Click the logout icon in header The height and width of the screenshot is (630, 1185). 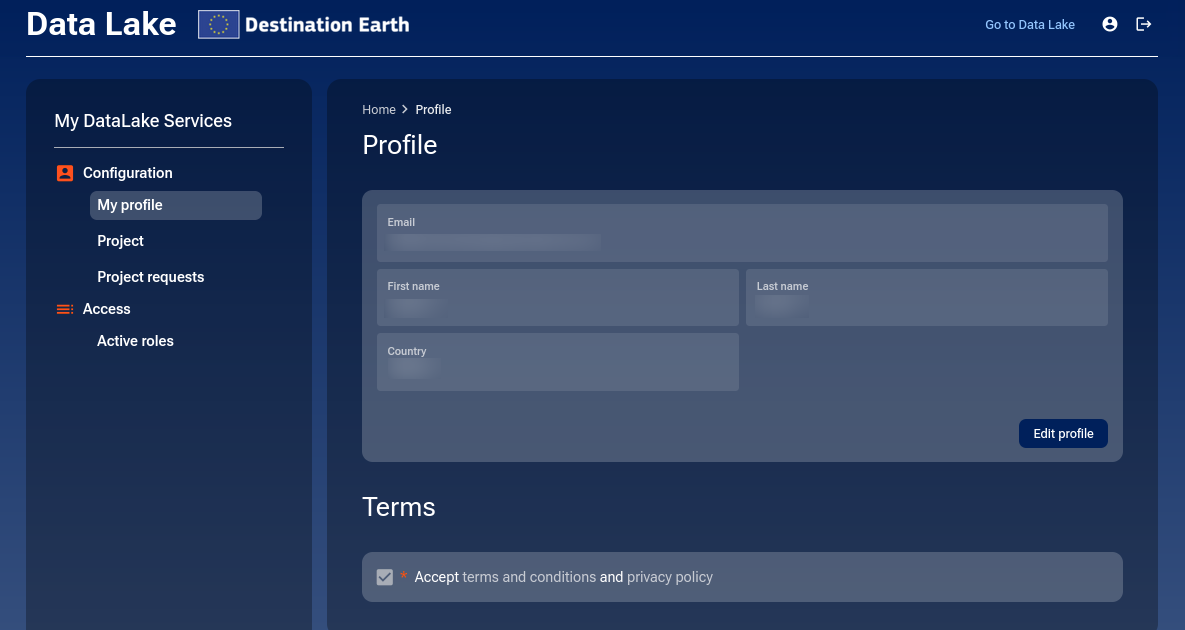(x=1144, y=24)
